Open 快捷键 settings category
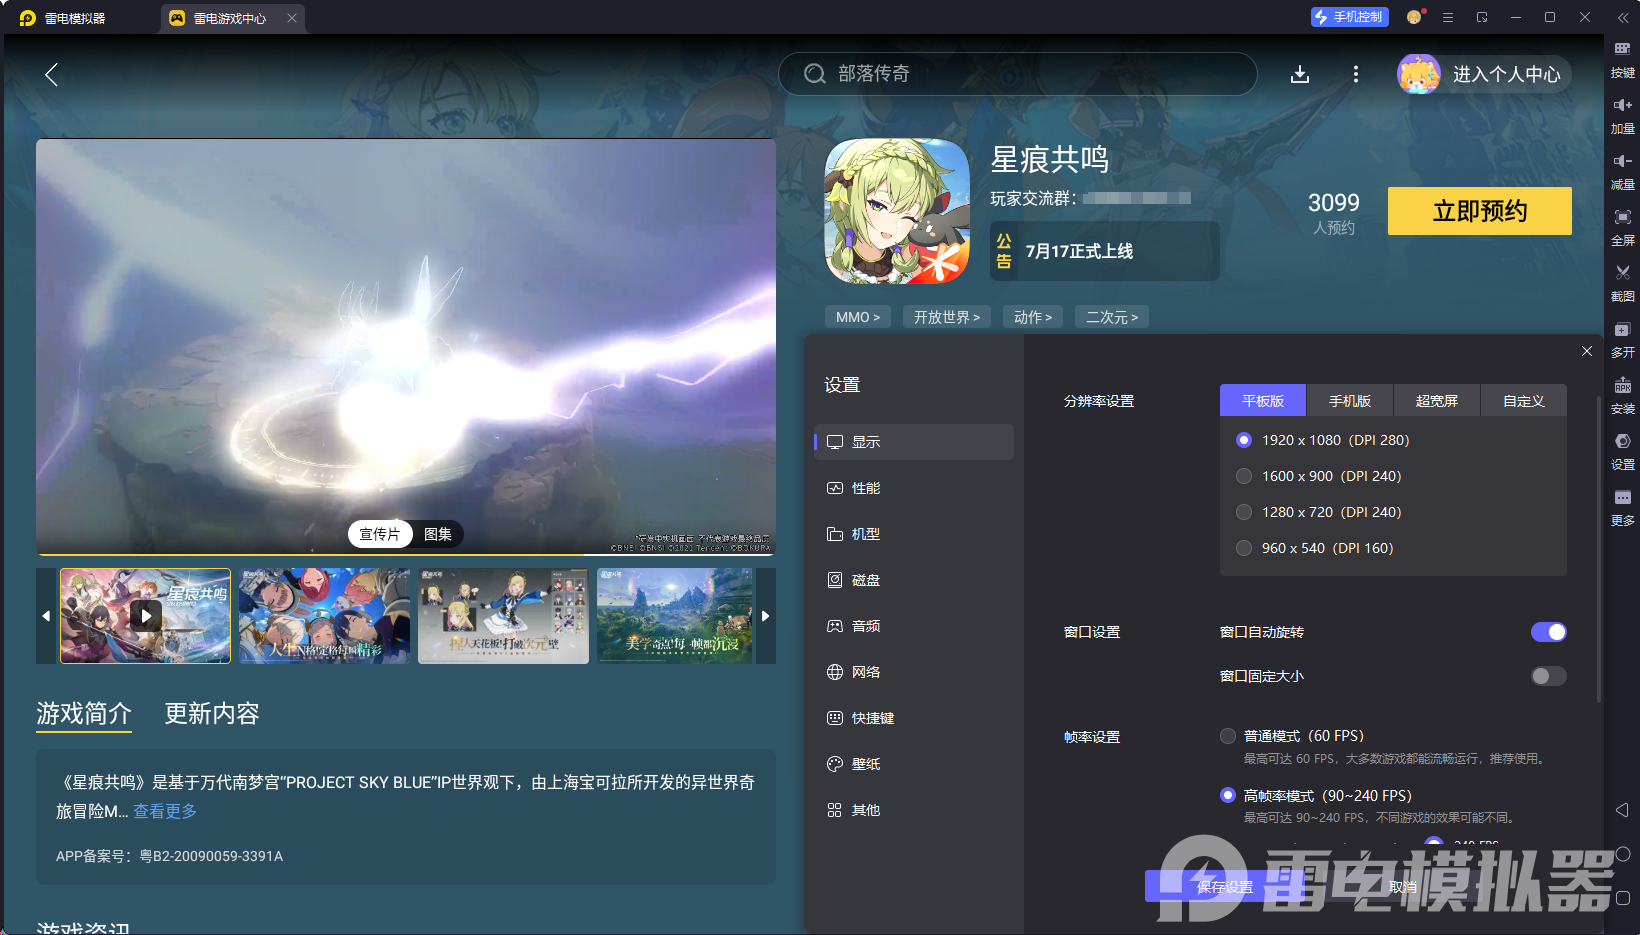1640x935 pixels. click(914, 718)
